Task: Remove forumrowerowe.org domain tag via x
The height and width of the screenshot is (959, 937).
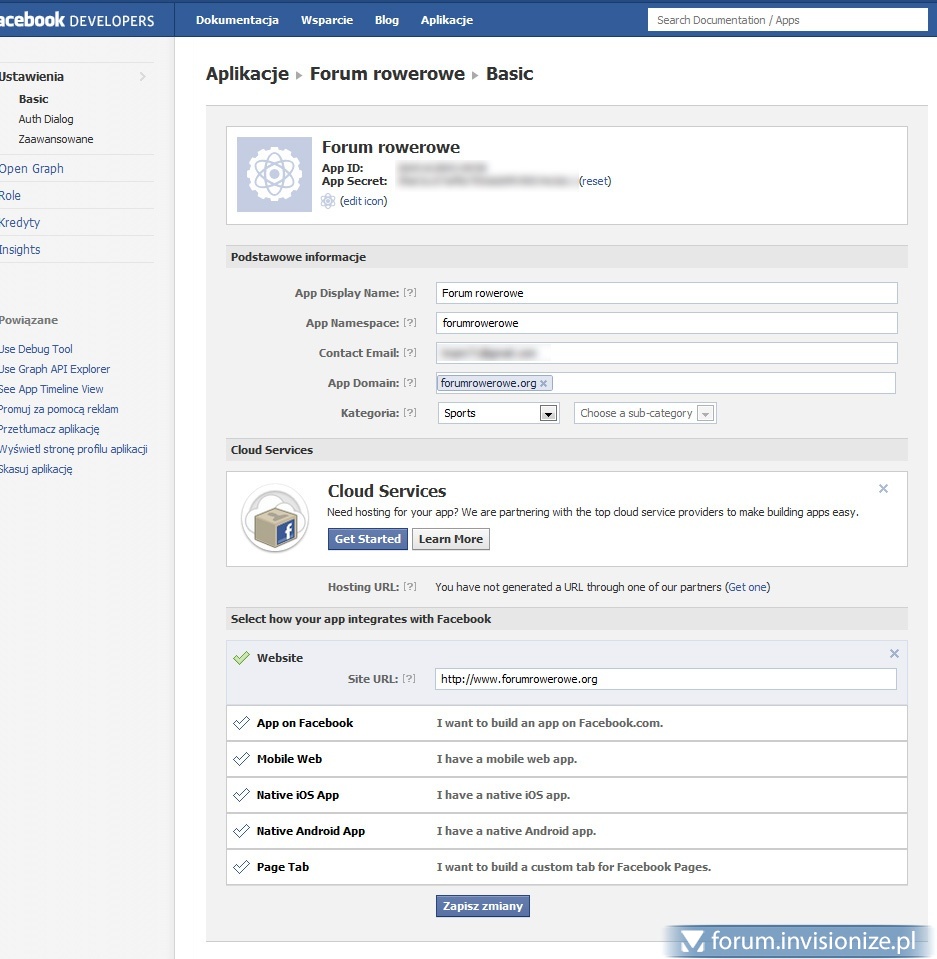Action: click(x=544, y=383)
